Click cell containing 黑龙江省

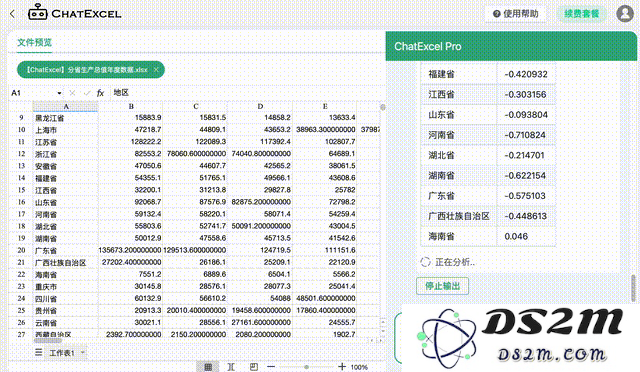tap(65, 118)
